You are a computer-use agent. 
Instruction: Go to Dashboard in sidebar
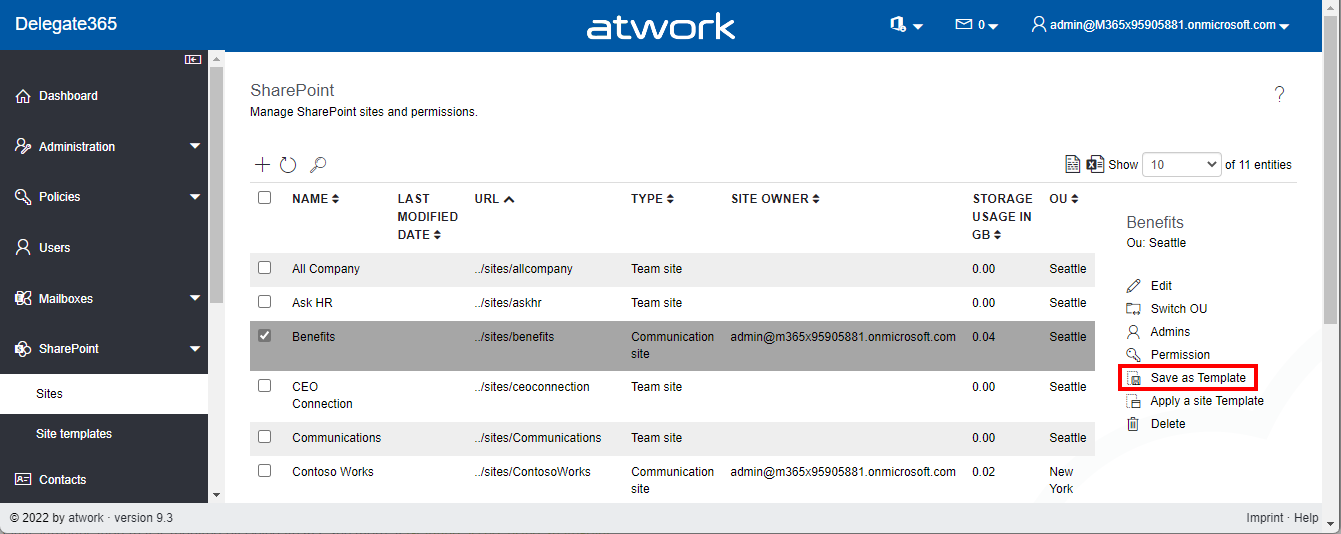[68, 96]
